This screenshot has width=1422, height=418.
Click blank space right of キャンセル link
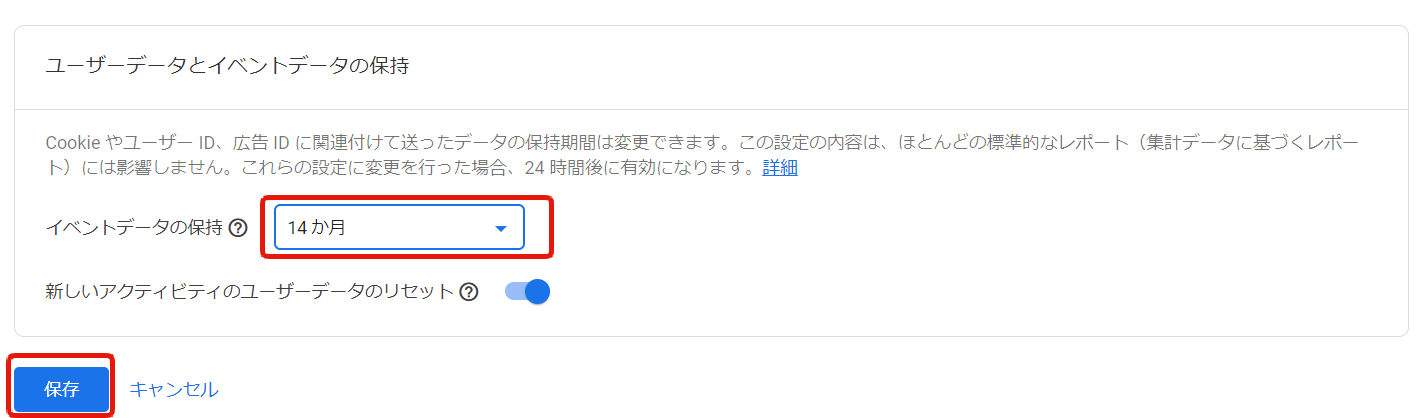[800, 389]
